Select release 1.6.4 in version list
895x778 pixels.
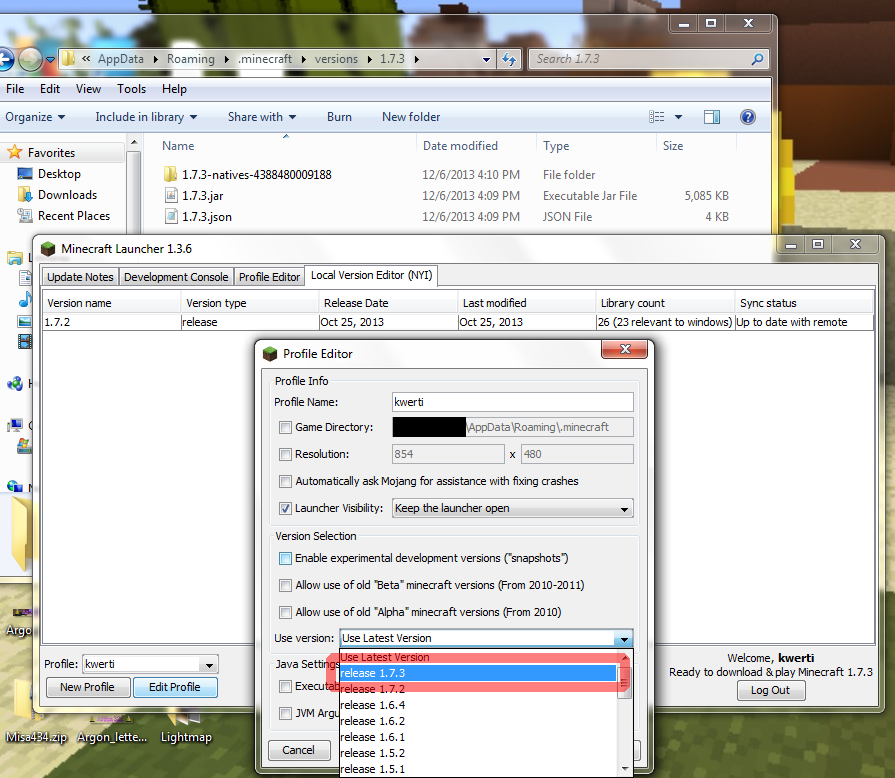coord(478,705)
